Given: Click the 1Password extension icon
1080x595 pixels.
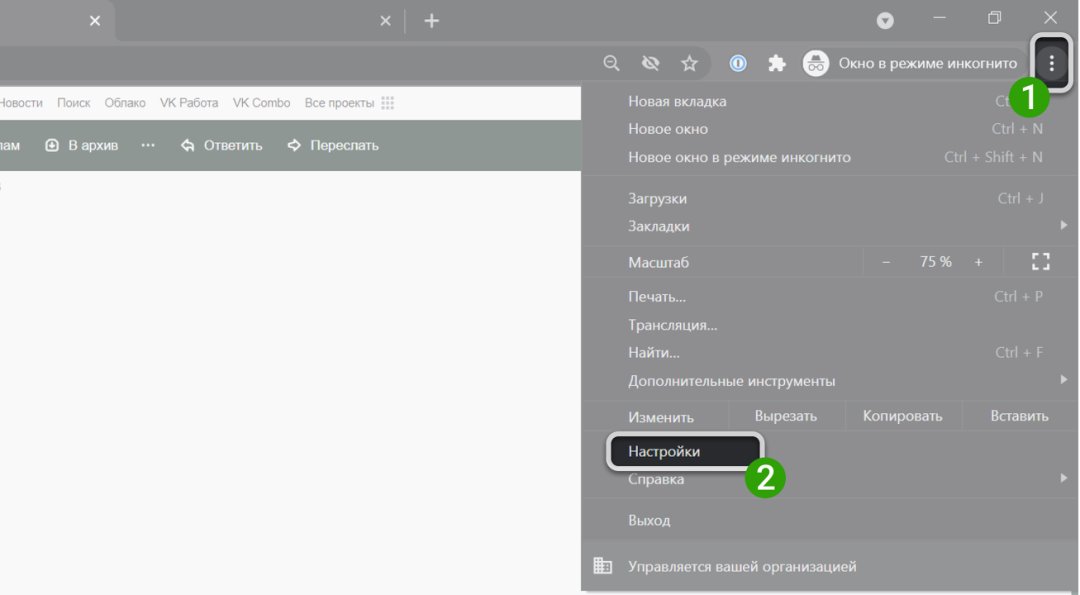Looking at the screenshot, I should [x=738, y=64].
